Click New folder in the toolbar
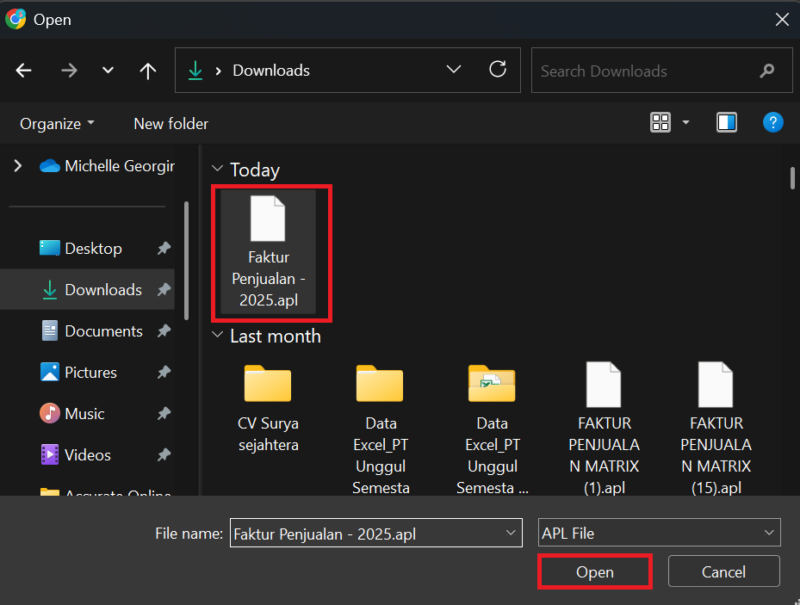The width and height of the screenshot is (800, 605). coord(171,123)
